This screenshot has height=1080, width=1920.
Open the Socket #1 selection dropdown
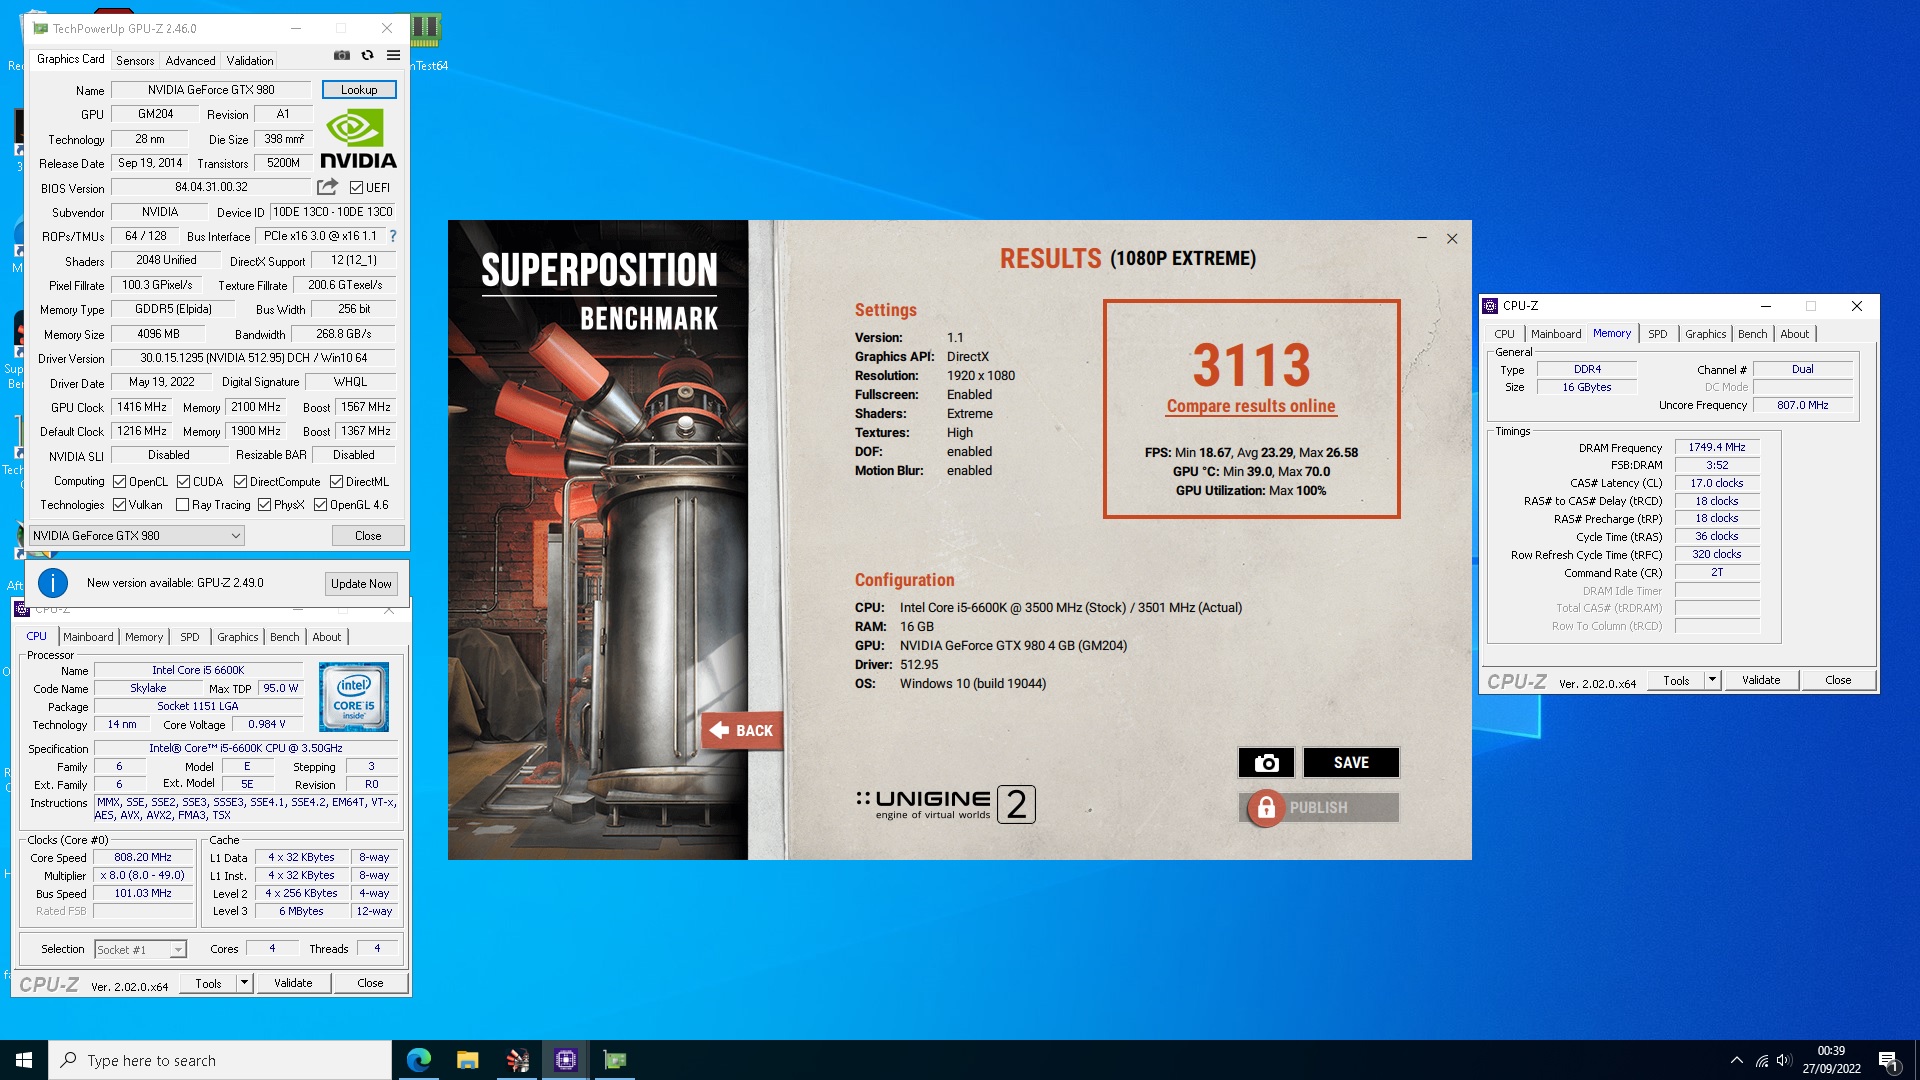[x=140, y=950]
